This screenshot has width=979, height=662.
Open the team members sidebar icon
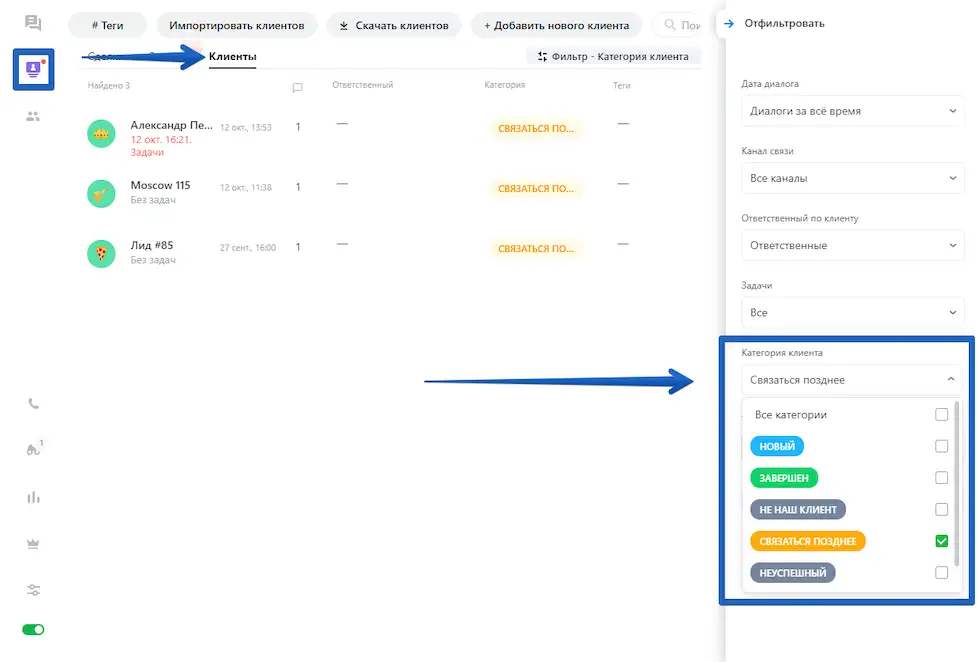pyautogui.click(x=33, y=116)
